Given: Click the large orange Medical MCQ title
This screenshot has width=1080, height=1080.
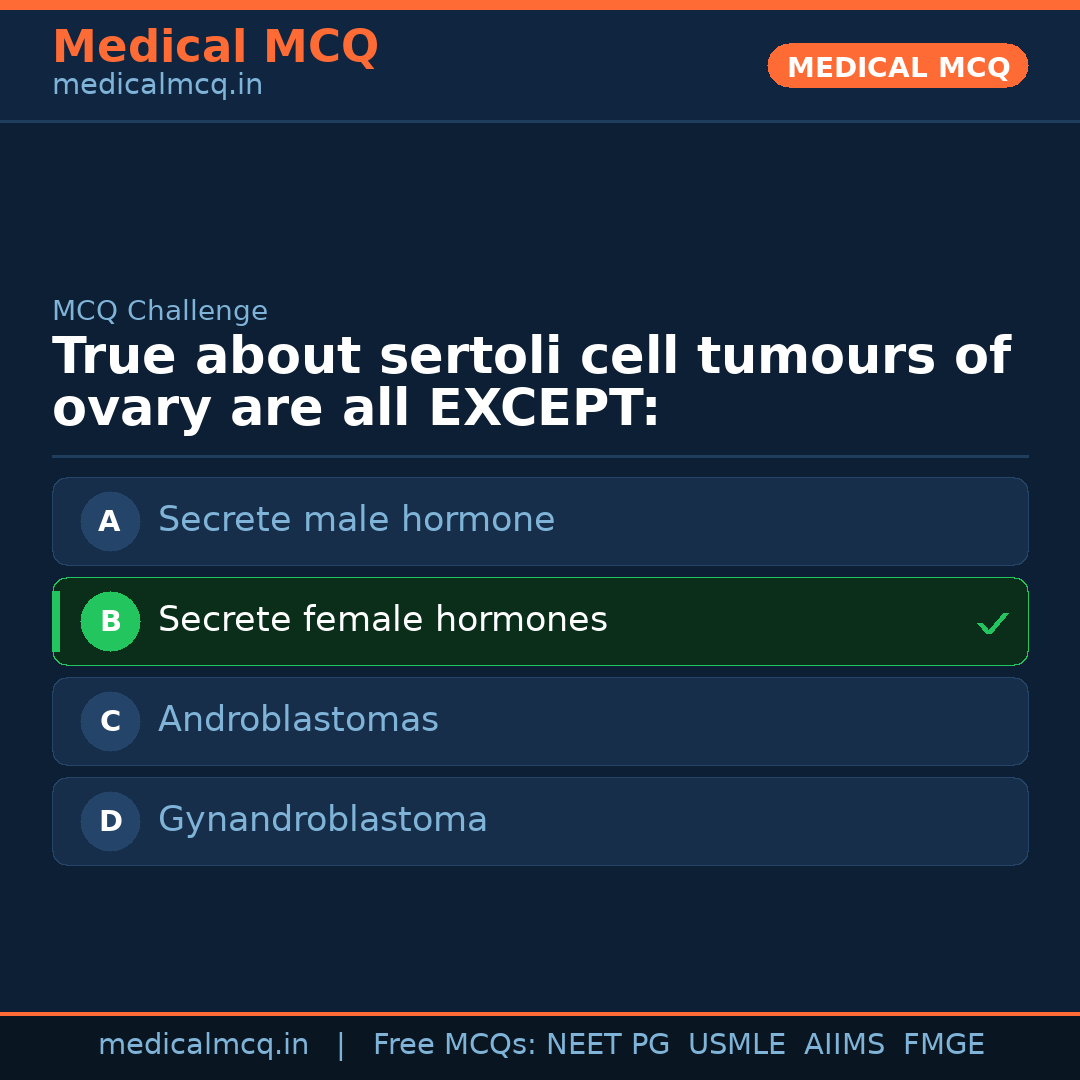Looking at the screenshot, I should (215, 47).
